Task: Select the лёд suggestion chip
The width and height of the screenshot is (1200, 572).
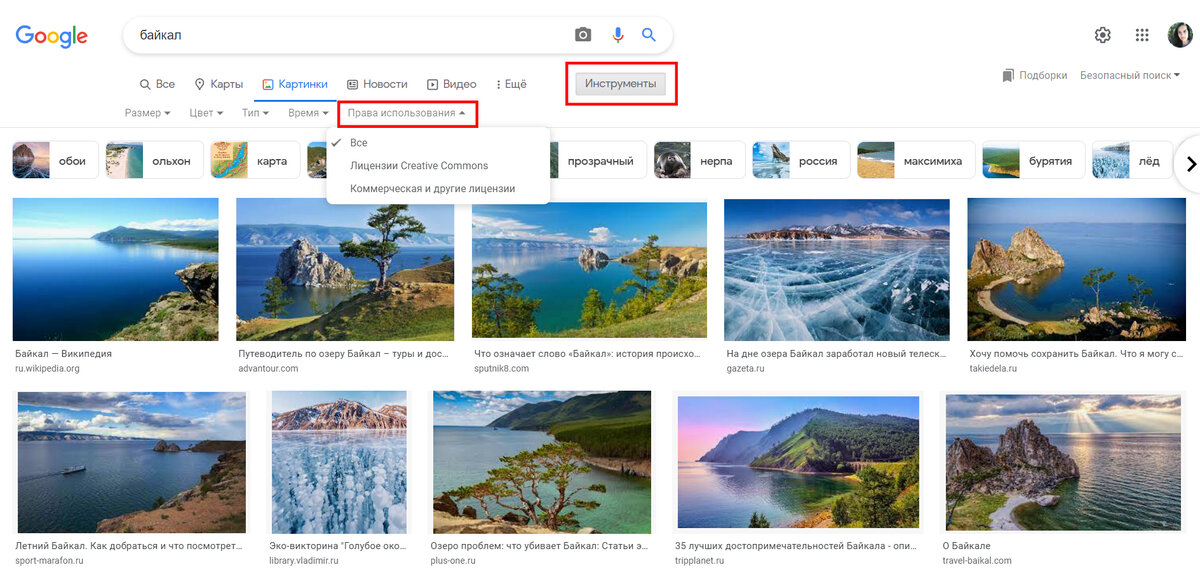Action: (1132, 160)
